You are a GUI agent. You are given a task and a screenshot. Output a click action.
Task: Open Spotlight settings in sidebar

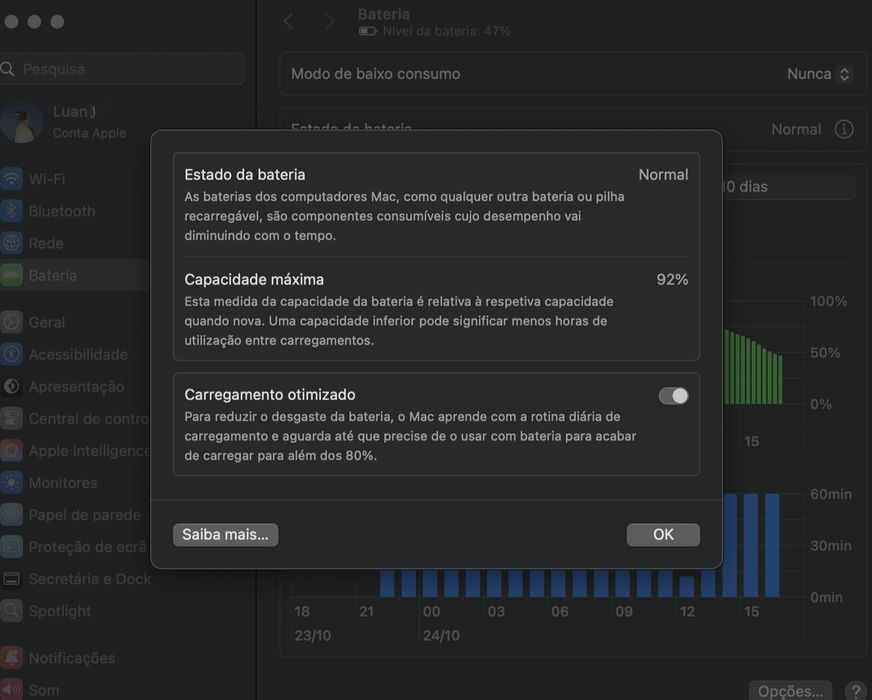pyautogui.click(x=46, y=611)
